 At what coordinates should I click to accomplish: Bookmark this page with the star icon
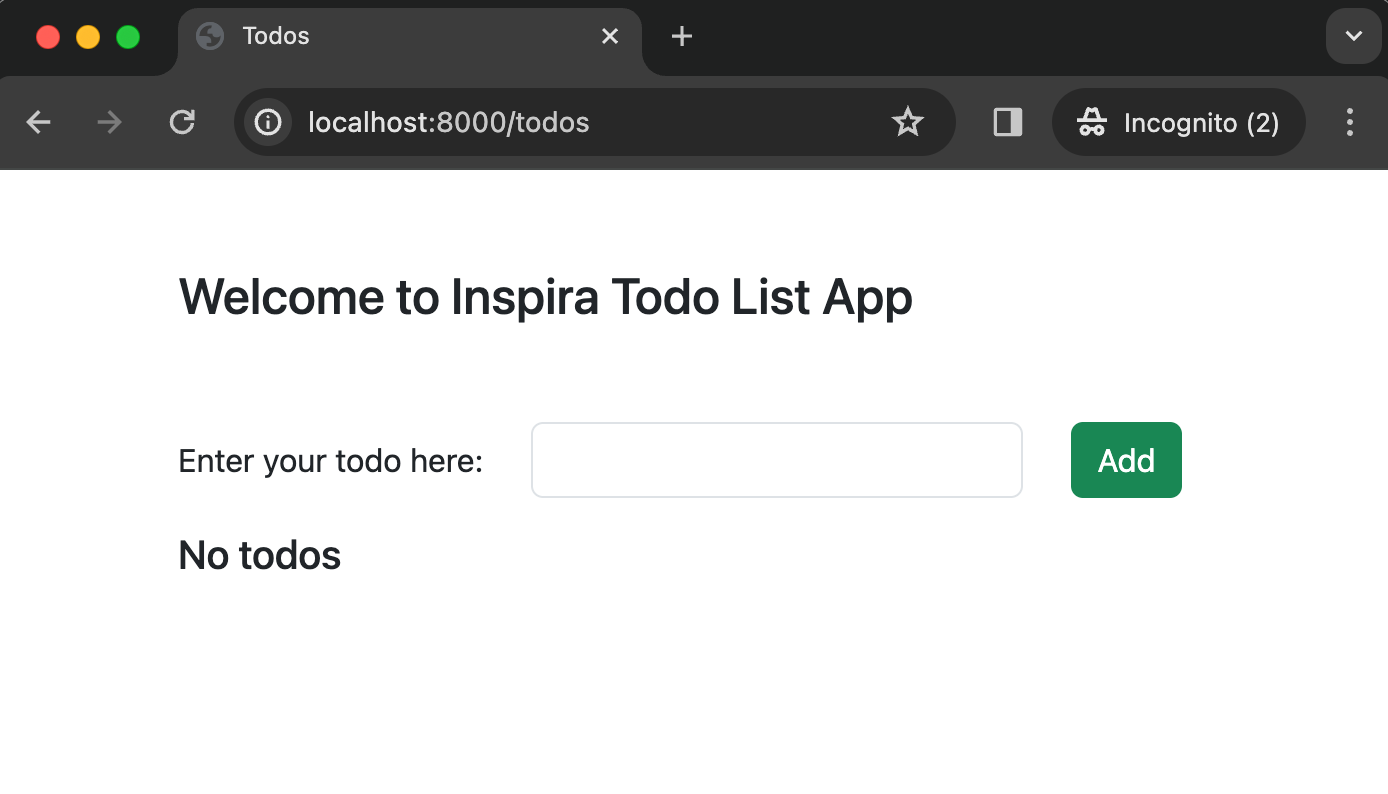click(x=907, y=122)
